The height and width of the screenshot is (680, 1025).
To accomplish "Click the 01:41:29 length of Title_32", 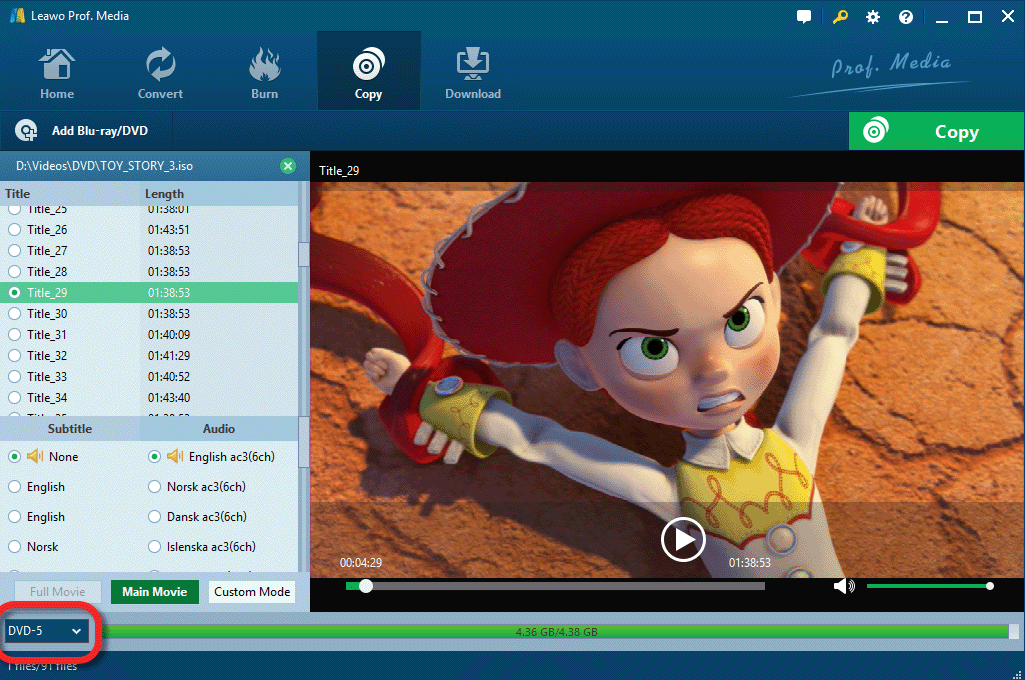I will coord(169,355).
